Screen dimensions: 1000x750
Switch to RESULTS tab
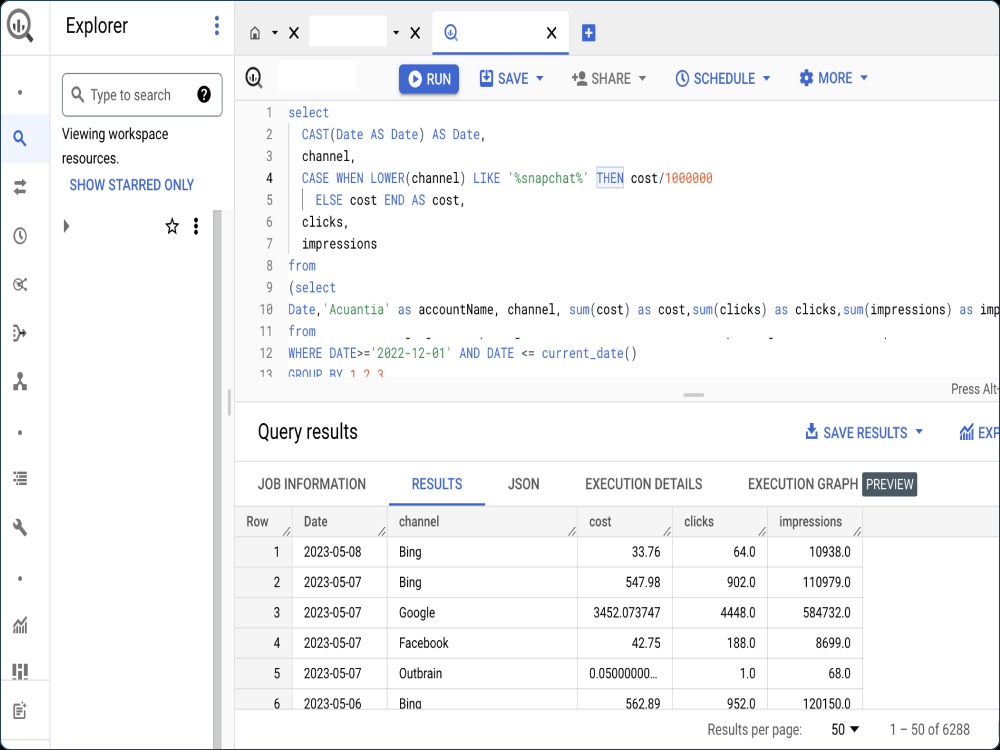click(x=437, y=484)
